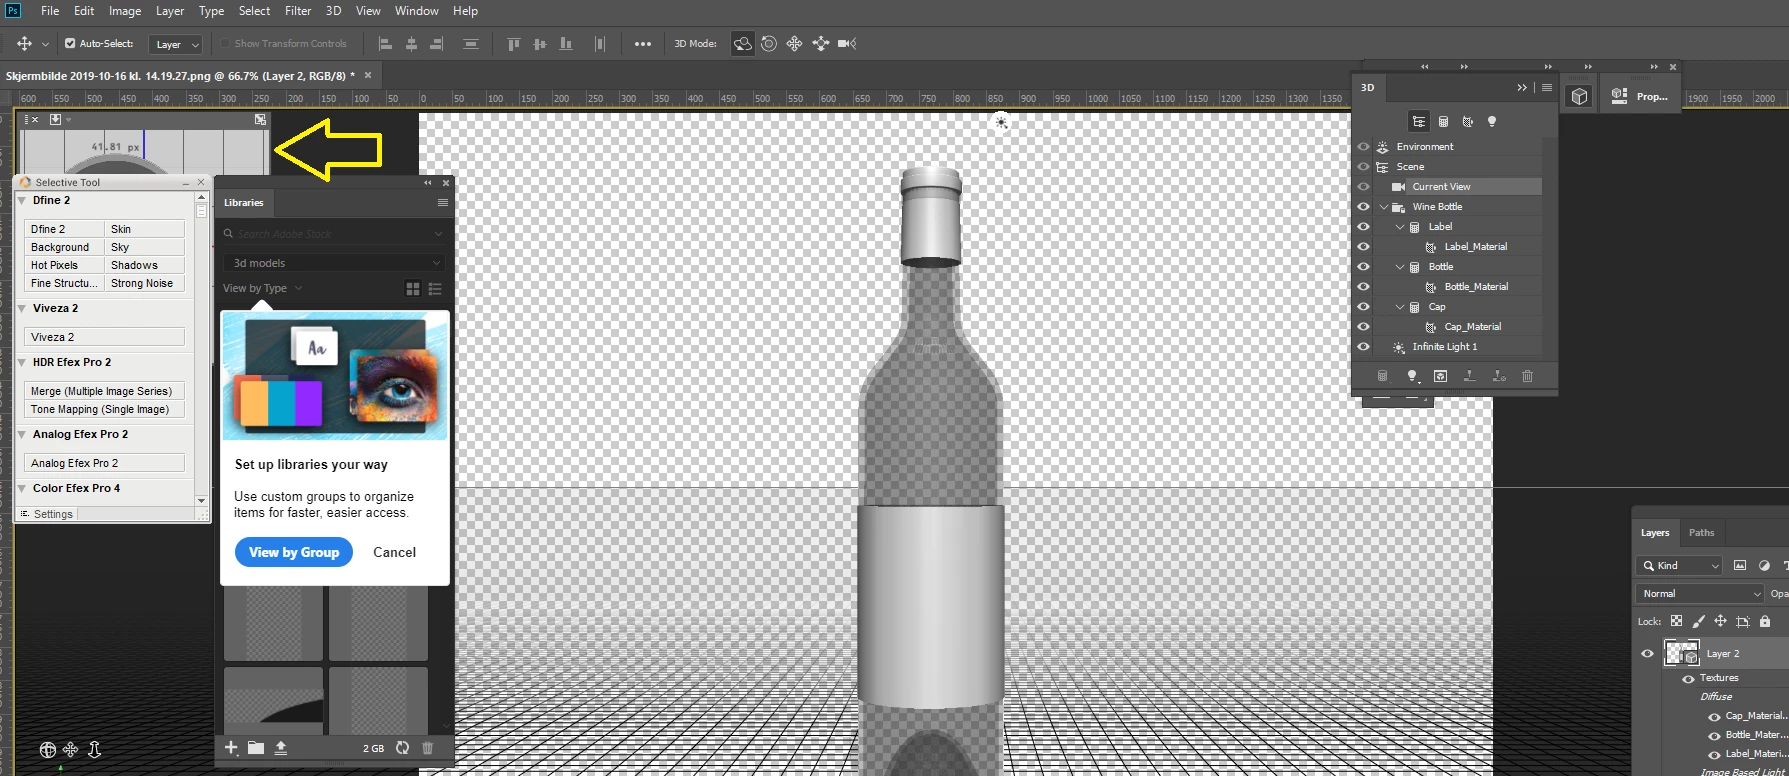Select the Roll 3D camera mode

click(769, 43)
